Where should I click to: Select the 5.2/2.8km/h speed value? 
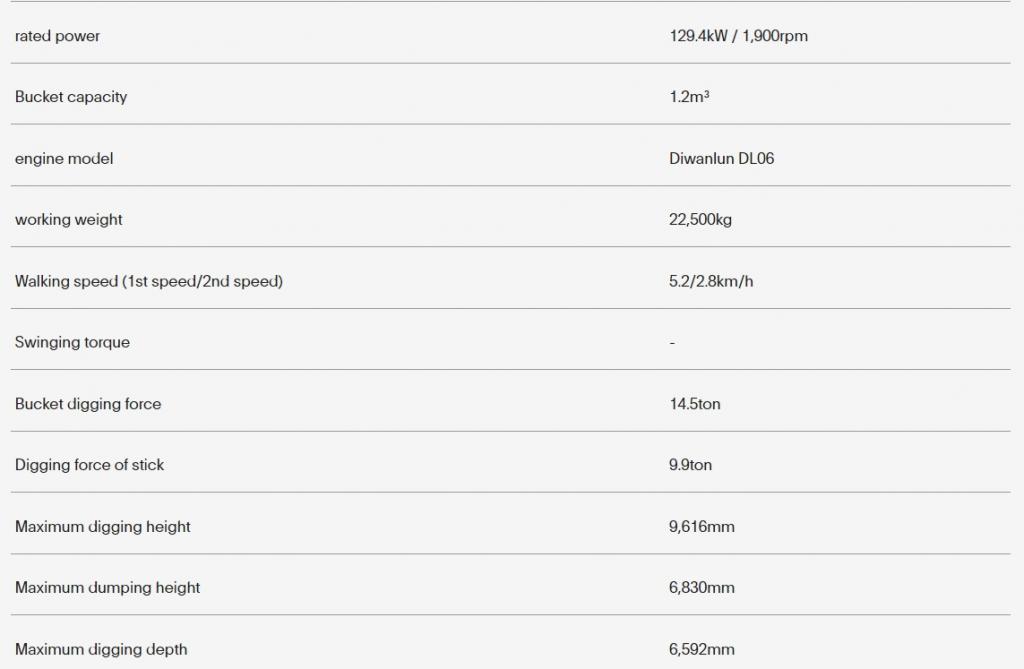click(711, 281)
